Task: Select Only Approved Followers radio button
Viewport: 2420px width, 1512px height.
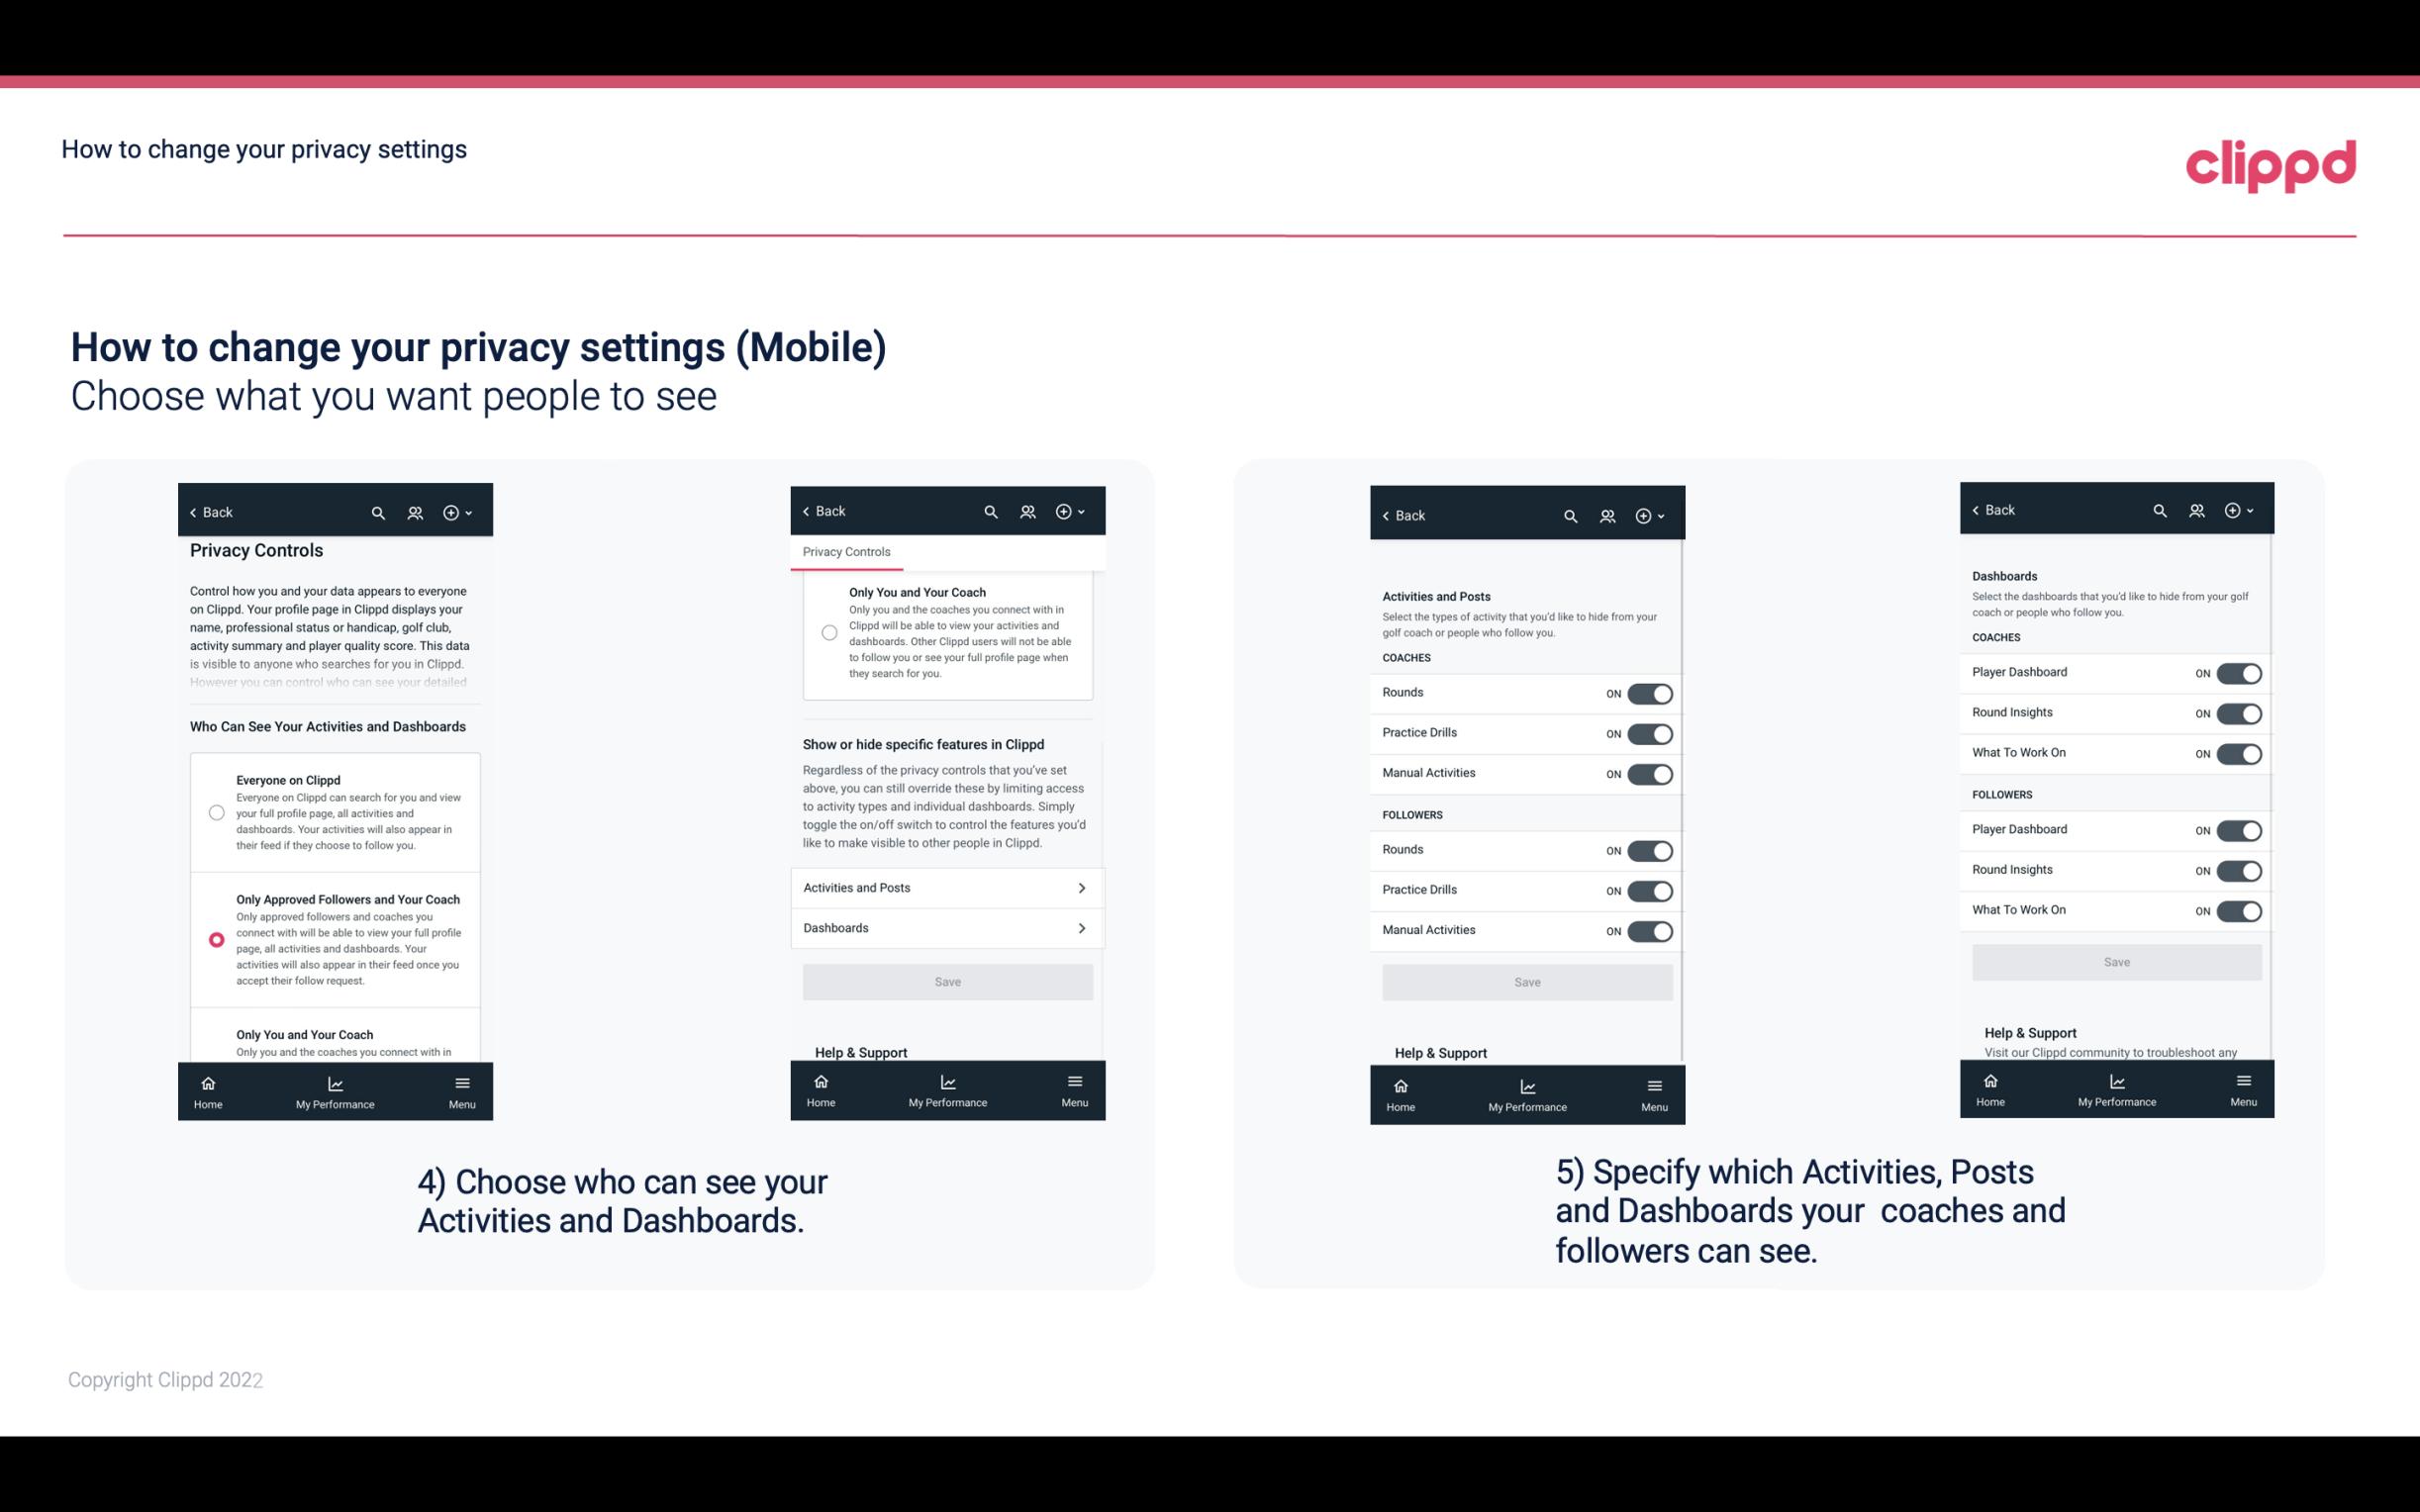Action: 215,939
